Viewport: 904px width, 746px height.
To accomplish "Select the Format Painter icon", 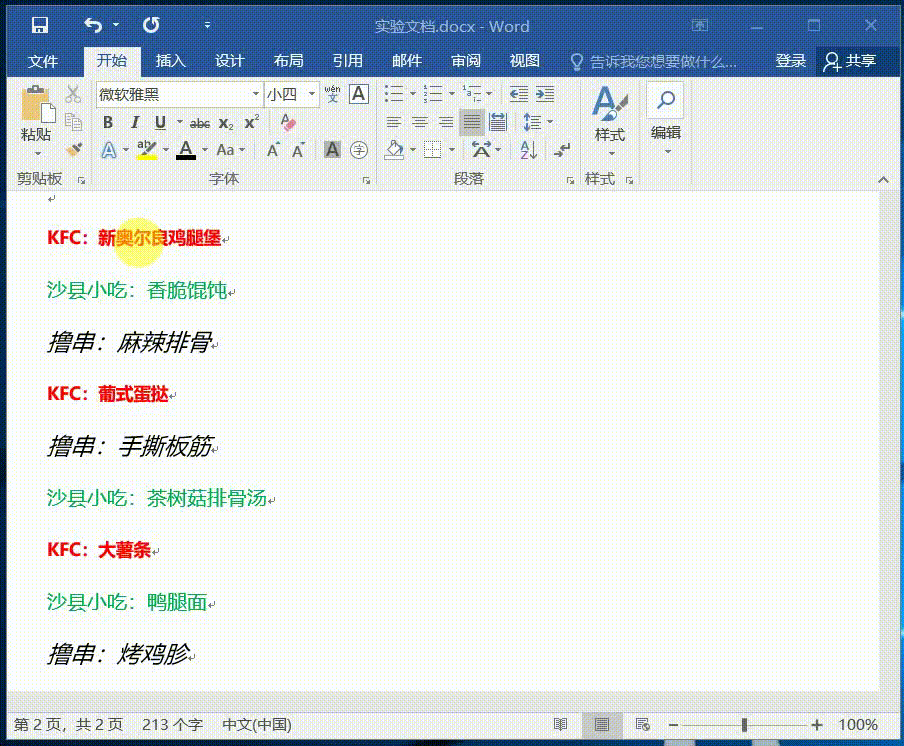I will (x=75, y=148).
